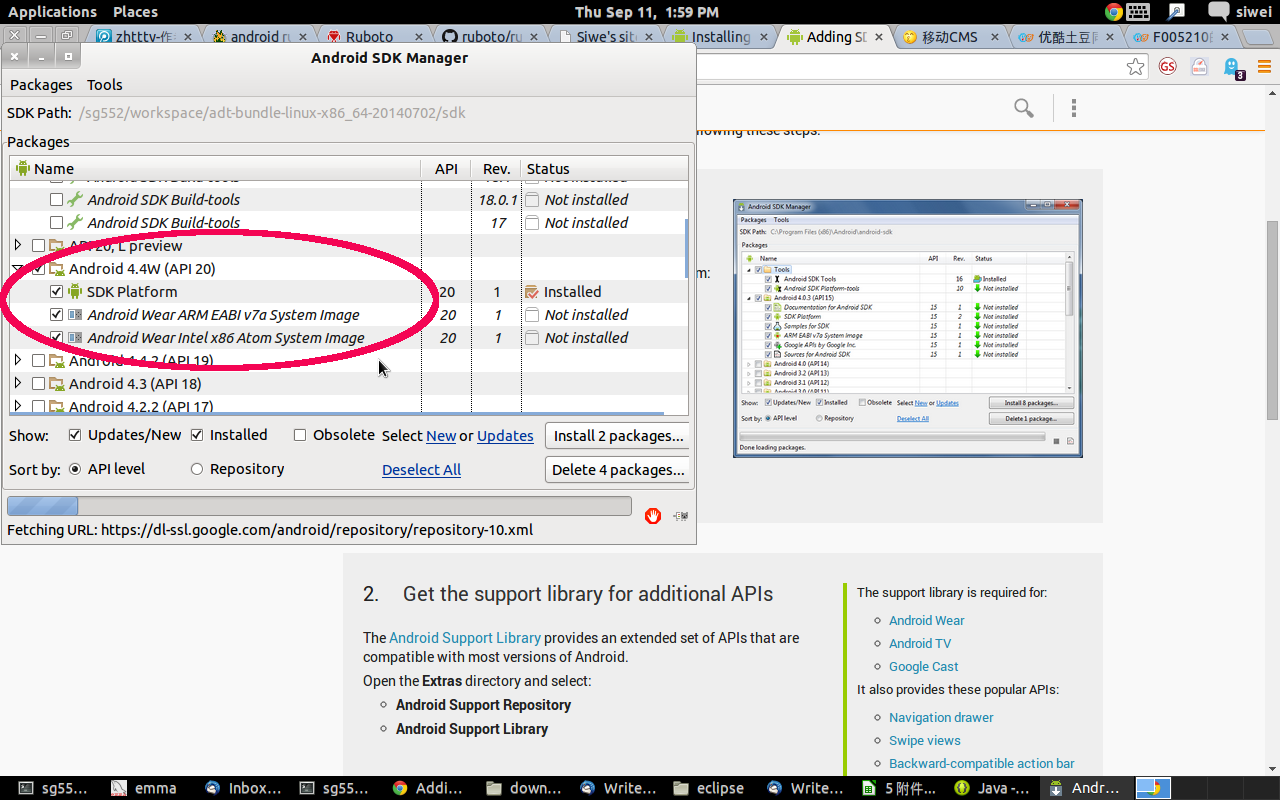Toggle the Installed show-filter checkbox
The width and height of the screenshot is (1280, 800).
click(197, 435)
